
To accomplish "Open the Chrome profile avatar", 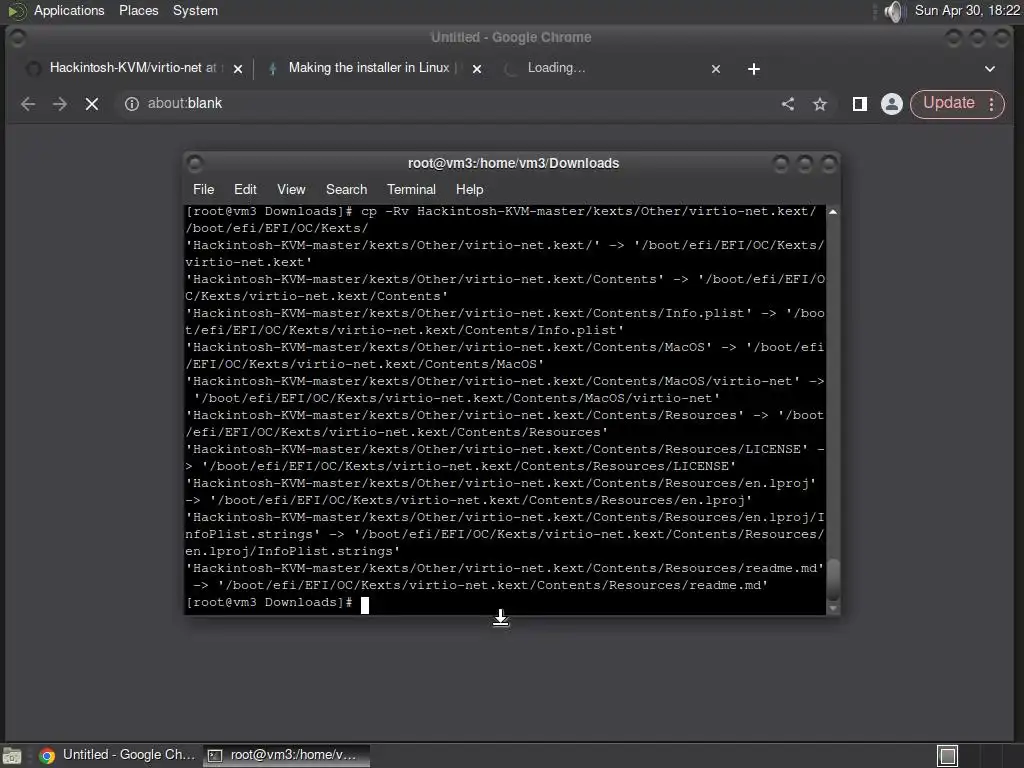I will (x=891, y=104).
